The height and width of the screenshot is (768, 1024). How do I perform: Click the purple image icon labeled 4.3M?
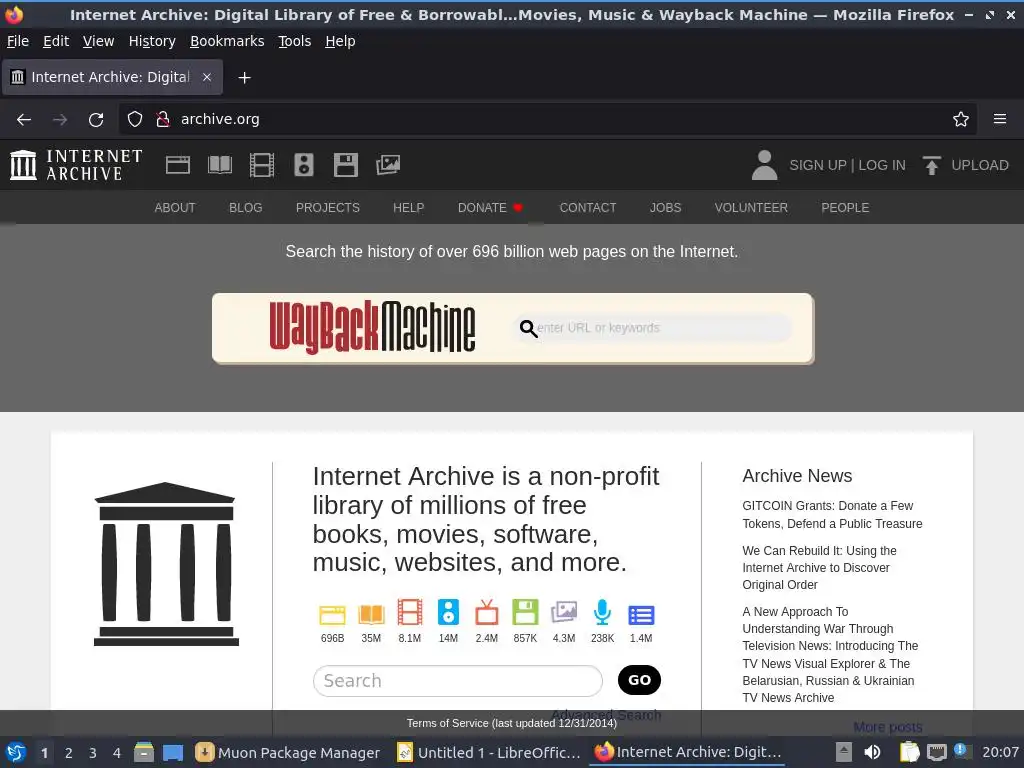(x=564, y=613)
